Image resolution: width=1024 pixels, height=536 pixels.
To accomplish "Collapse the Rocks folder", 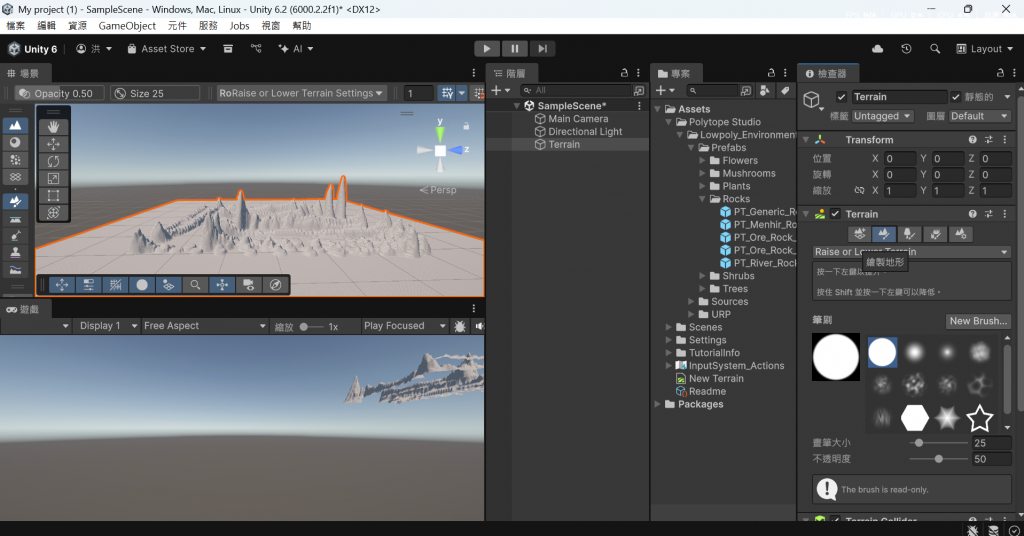I will click(x=702, y=199).
